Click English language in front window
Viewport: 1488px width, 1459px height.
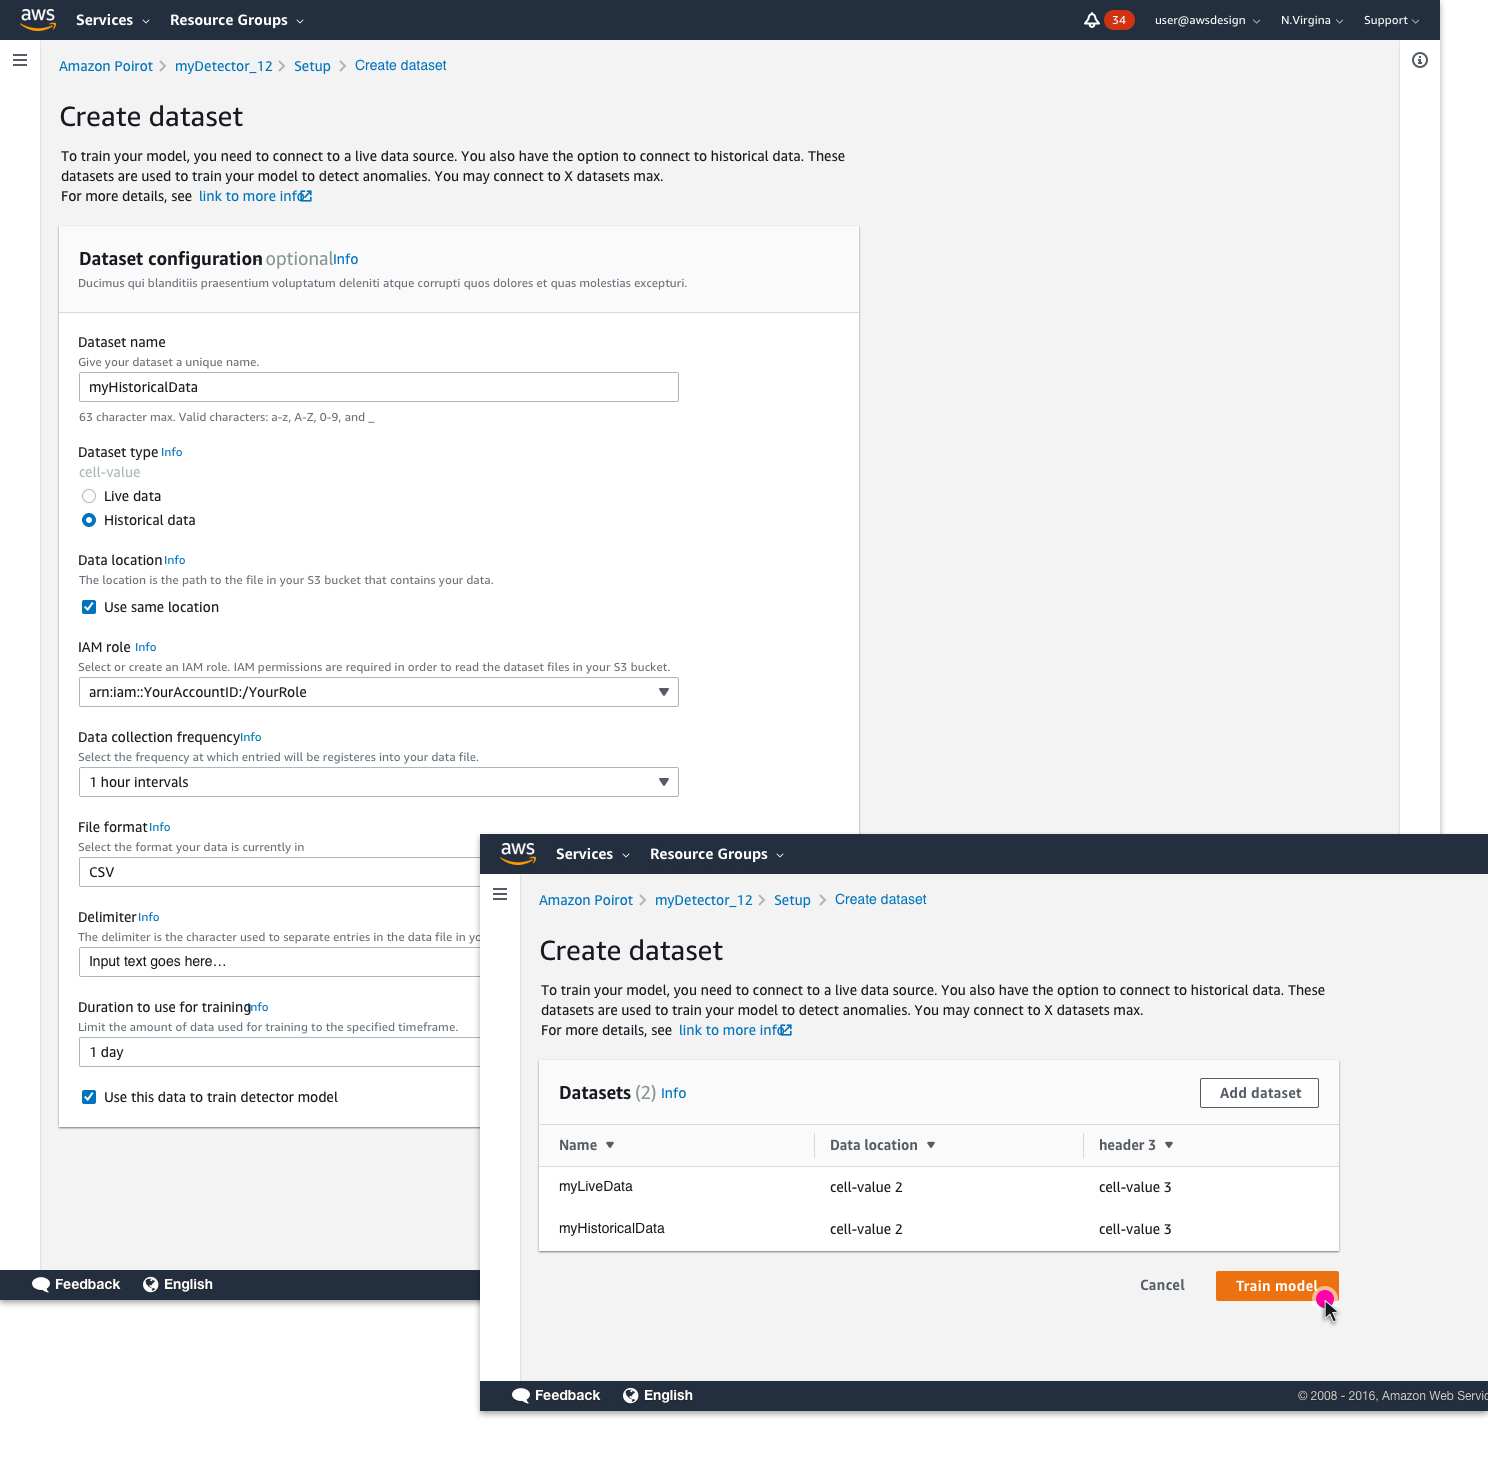pyautogui.click(x=668, y=1395)
